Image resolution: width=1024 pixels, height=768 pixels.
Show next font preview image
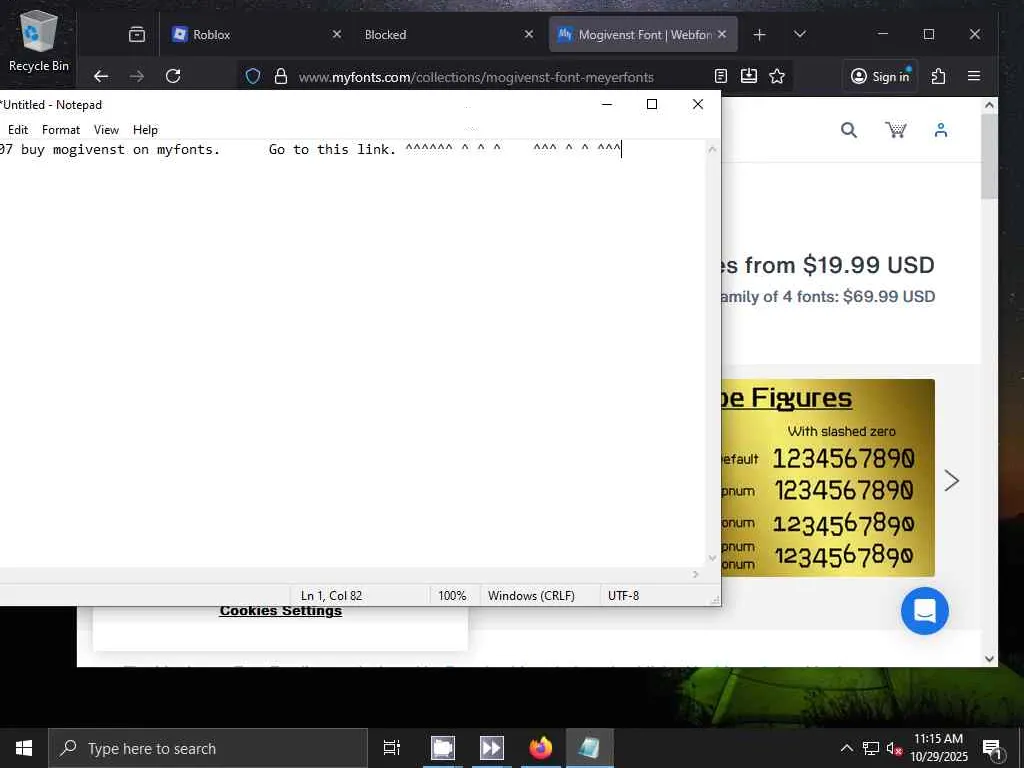[x=952, y=481]
